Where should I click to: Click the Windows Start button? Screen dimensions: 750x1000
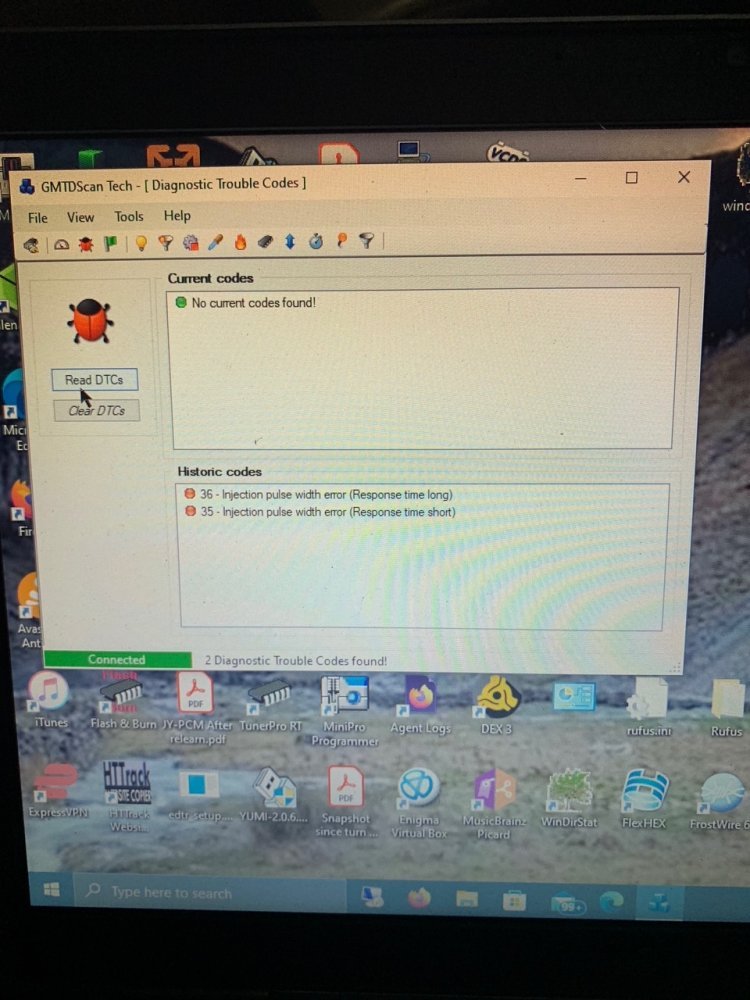51,890
